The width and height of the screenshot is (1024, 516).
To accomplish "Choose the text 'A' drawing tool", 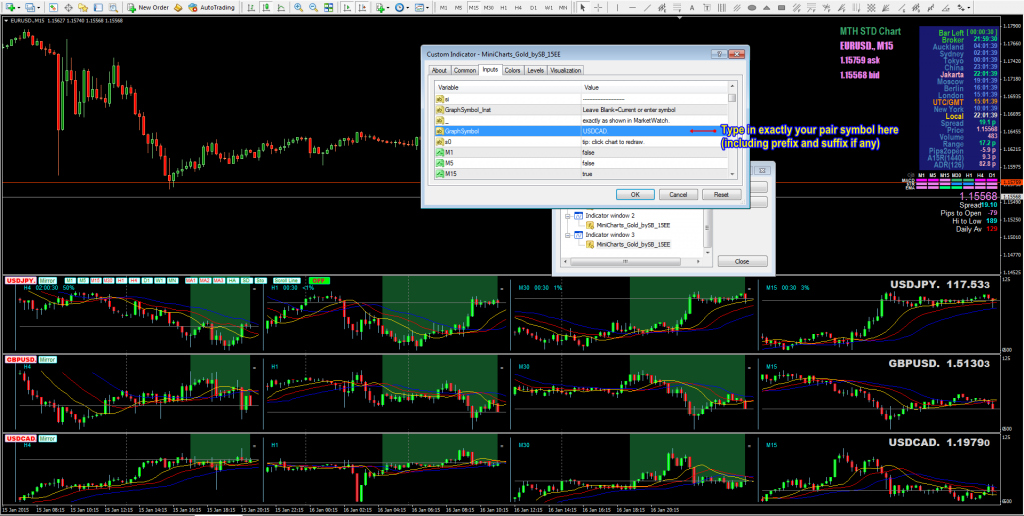I will tap(692, 8).
